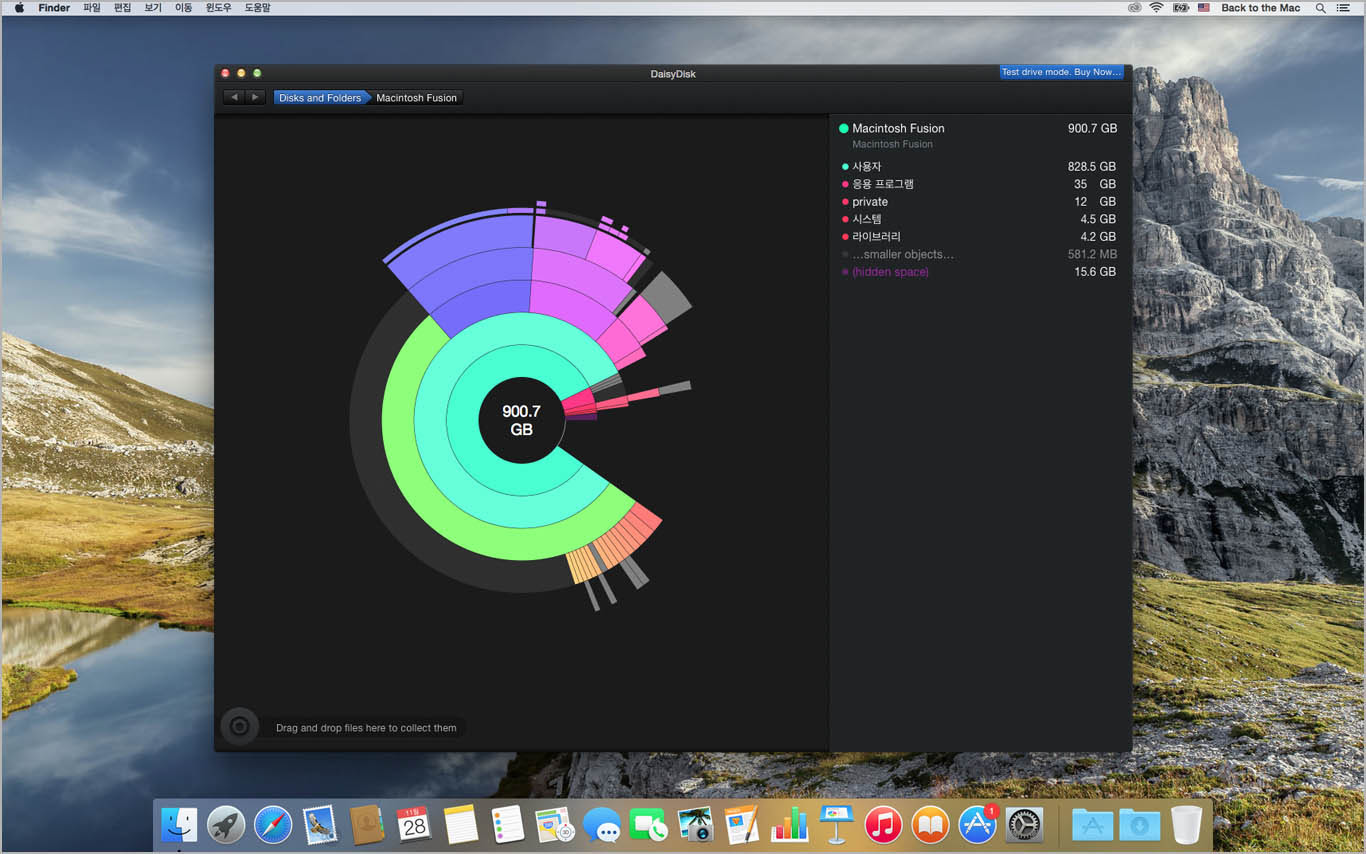1366x854 pixels.
Task: Open Spotlight search magnifier
Action: pyautogui.click(x=1320, y=8)
